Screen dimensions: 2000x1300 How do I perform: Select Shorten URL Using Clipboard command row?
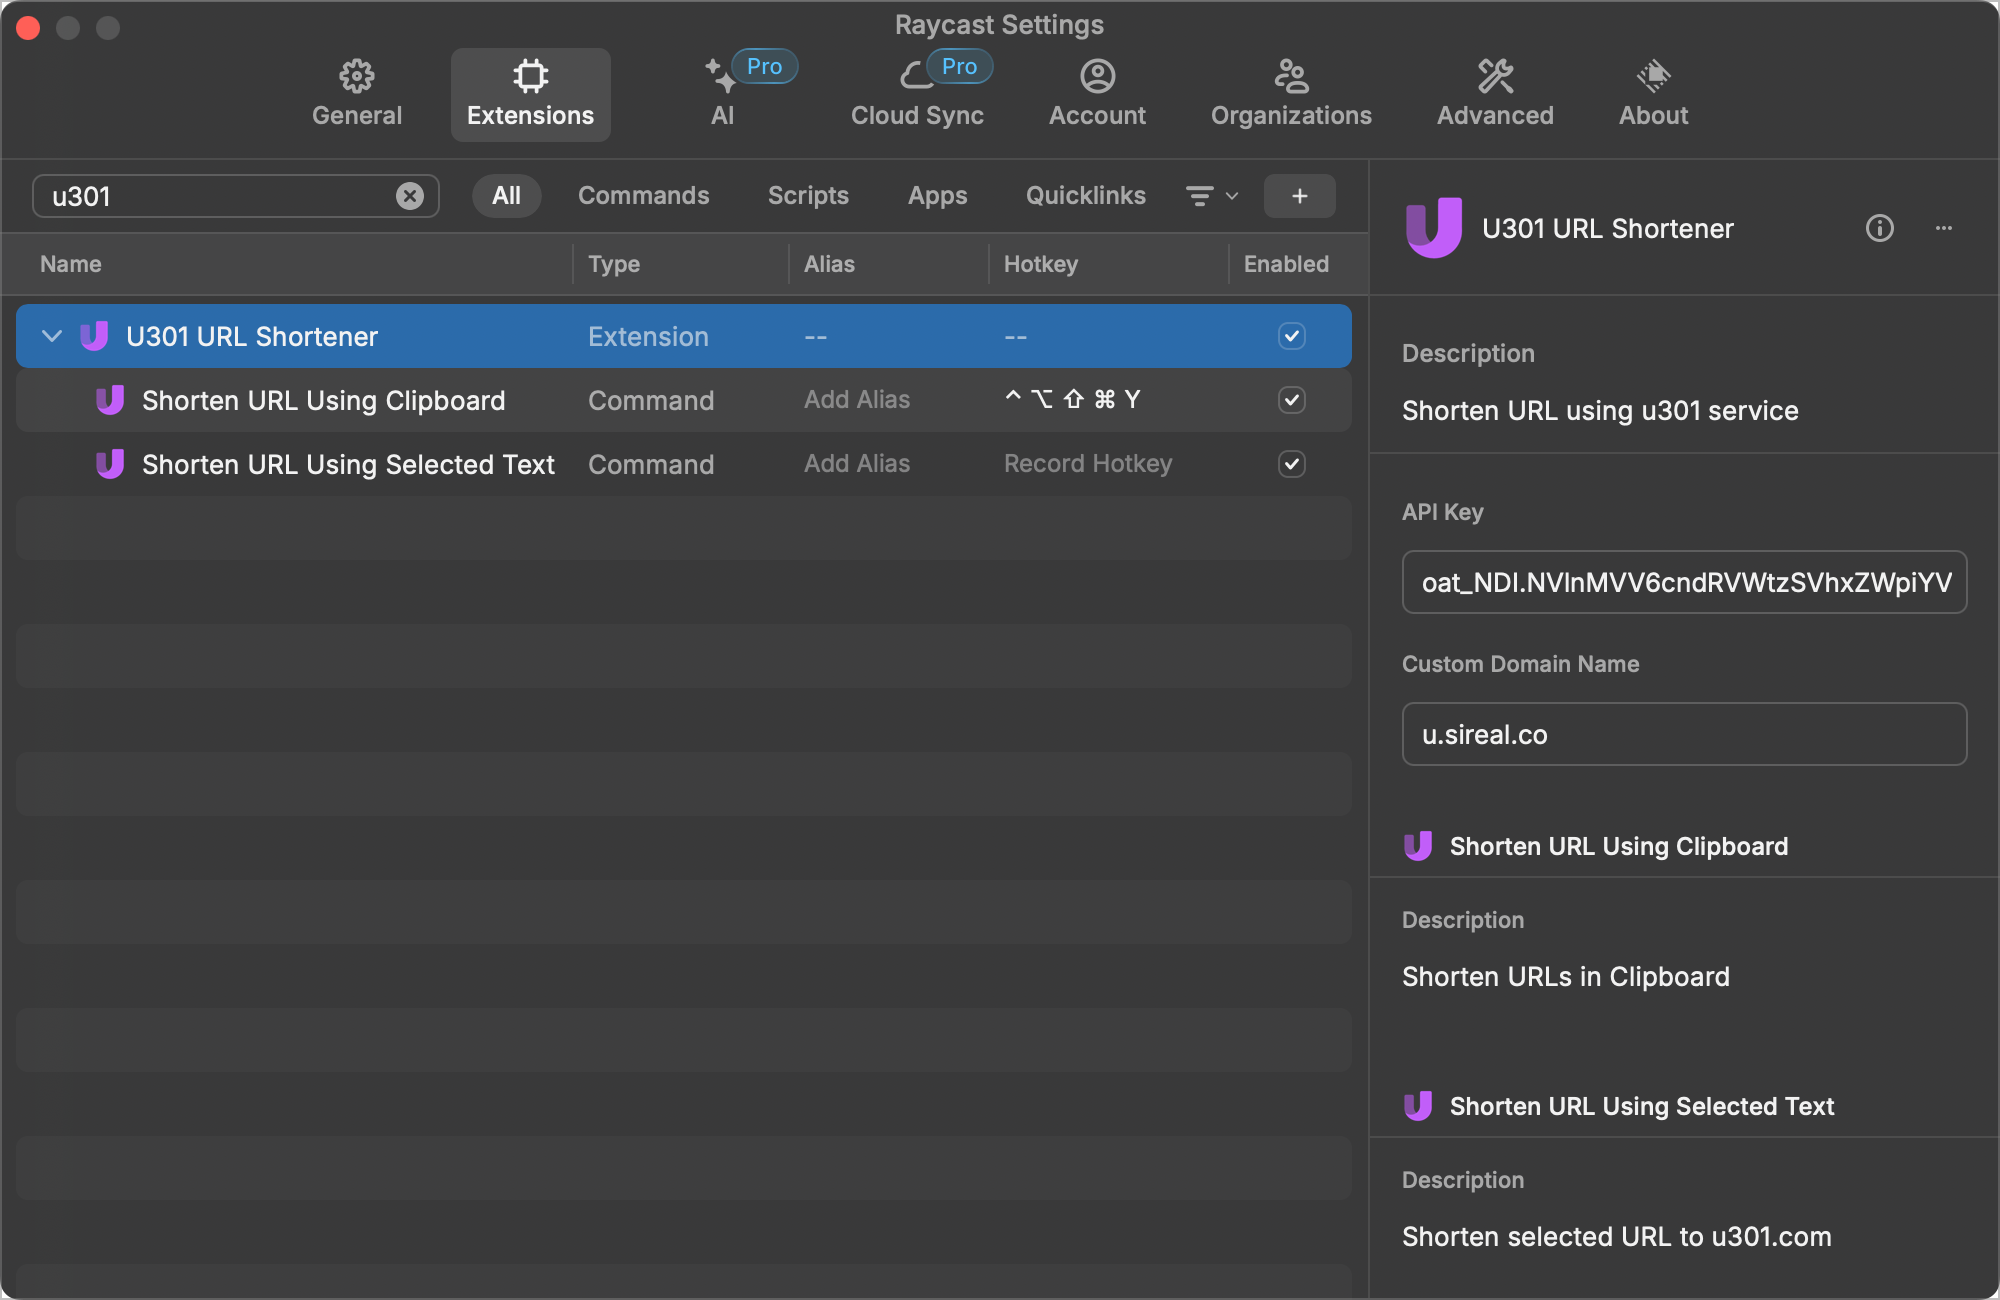pos(684,400)
